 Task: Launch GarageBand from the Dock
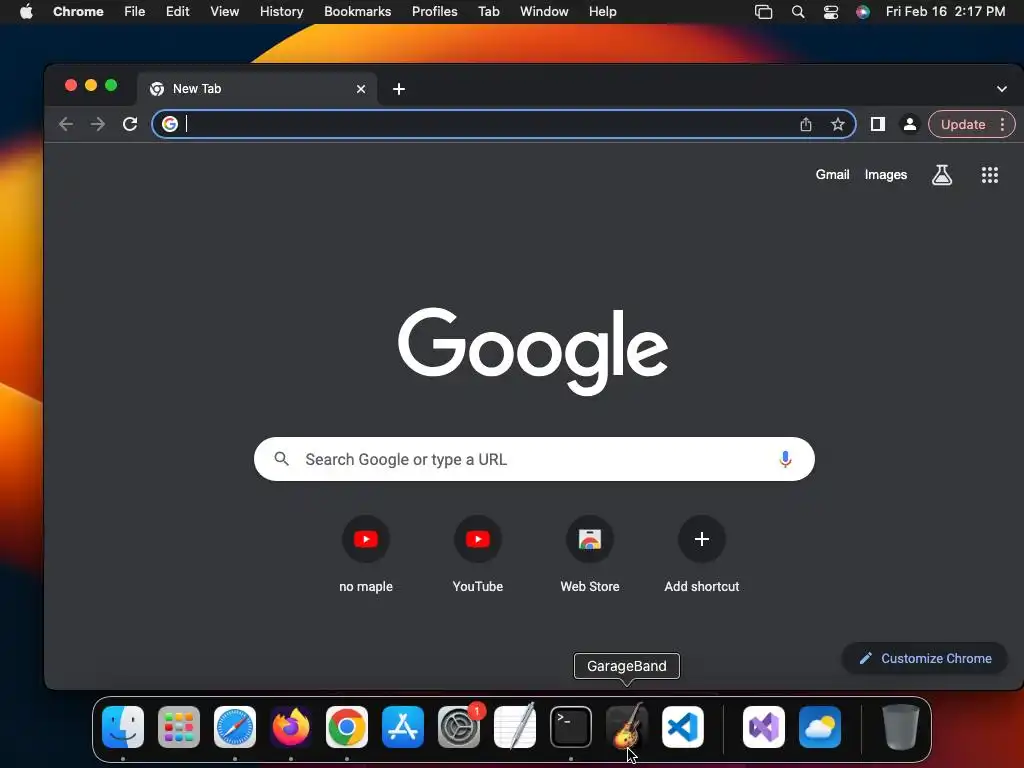point(627,727)
